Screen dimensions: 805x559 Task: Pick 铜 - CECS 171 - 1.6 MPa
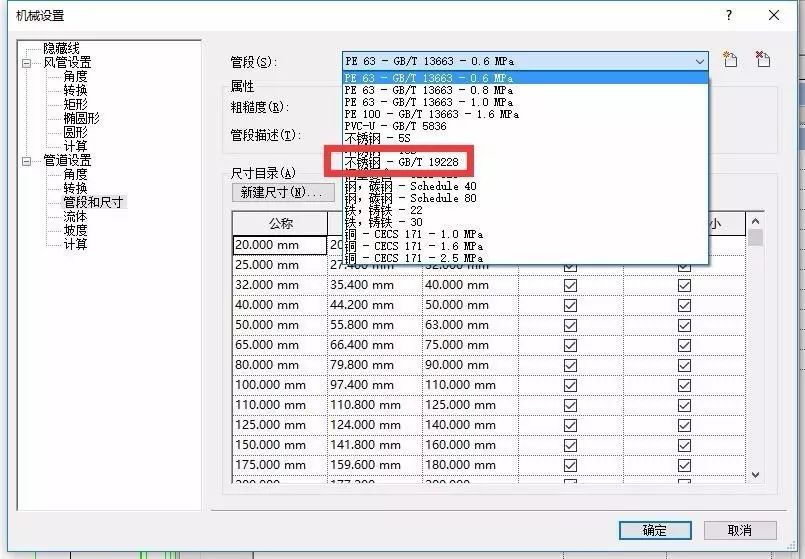[x=414, y=245]
